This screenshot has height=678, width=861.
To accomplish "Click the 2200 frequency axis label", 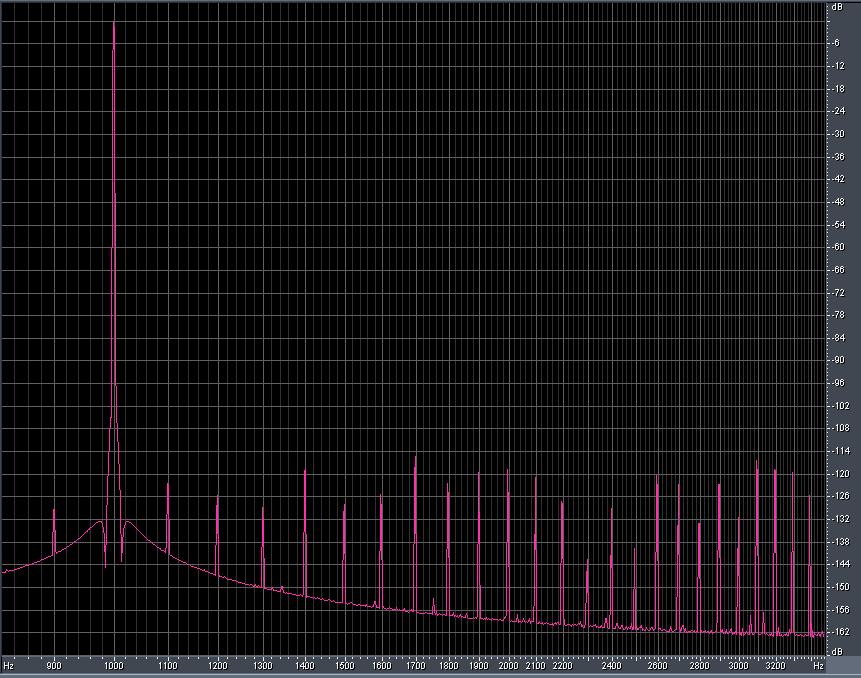I will (x=562, y=666).
